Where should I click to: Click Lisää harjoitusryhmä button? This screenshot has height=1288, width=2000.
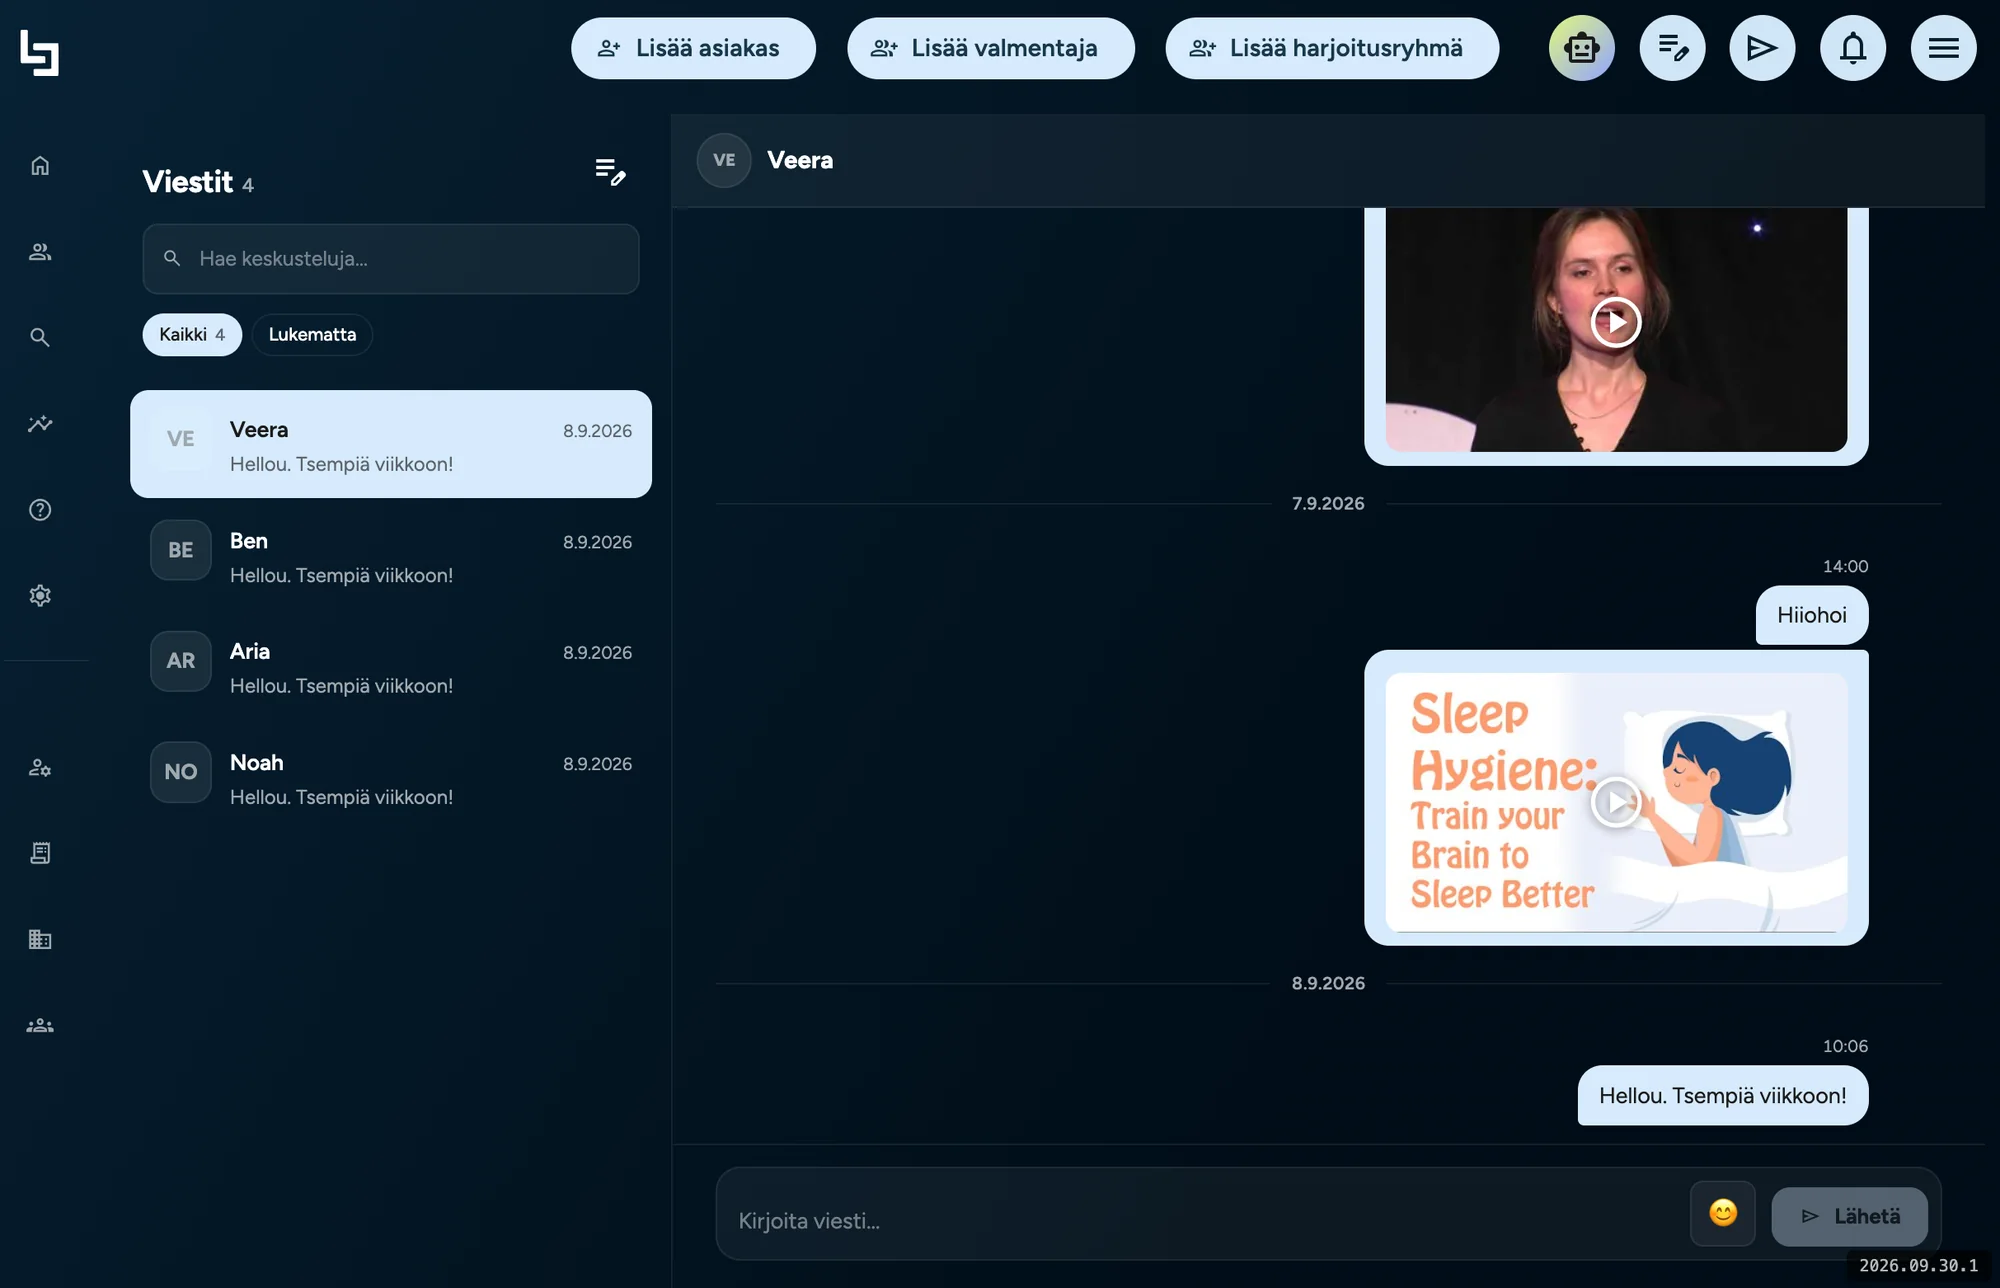pos(1332,48)
